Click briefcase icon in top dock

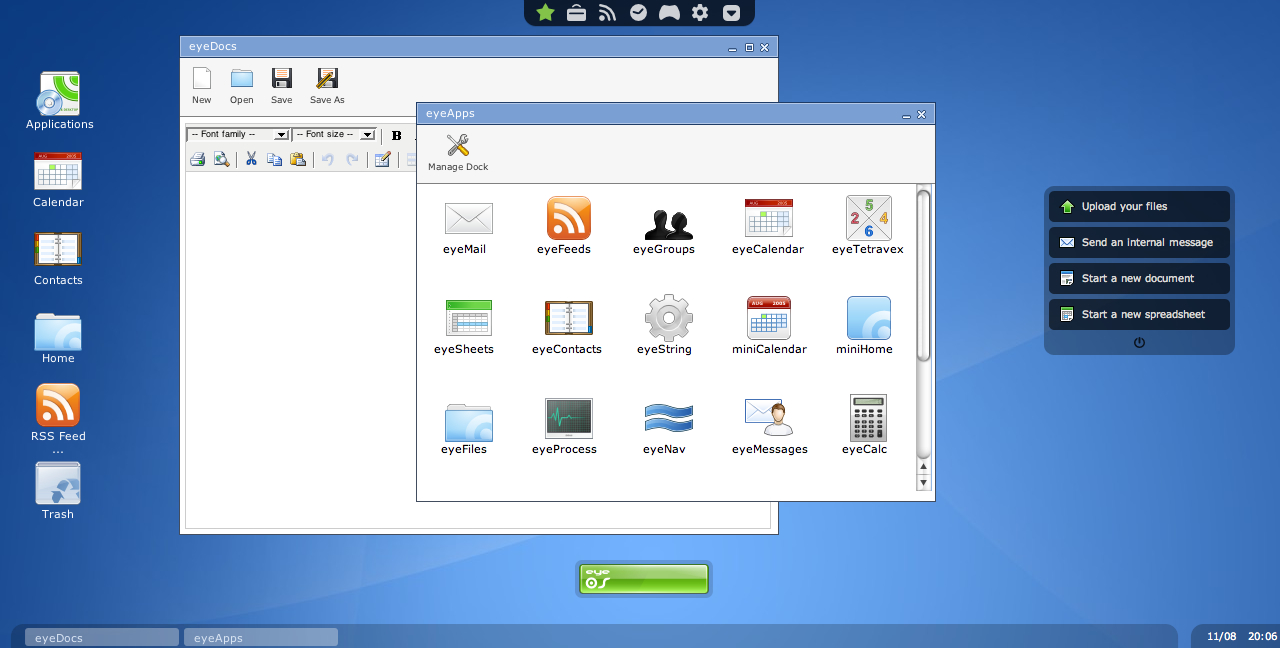click(576, 12)
